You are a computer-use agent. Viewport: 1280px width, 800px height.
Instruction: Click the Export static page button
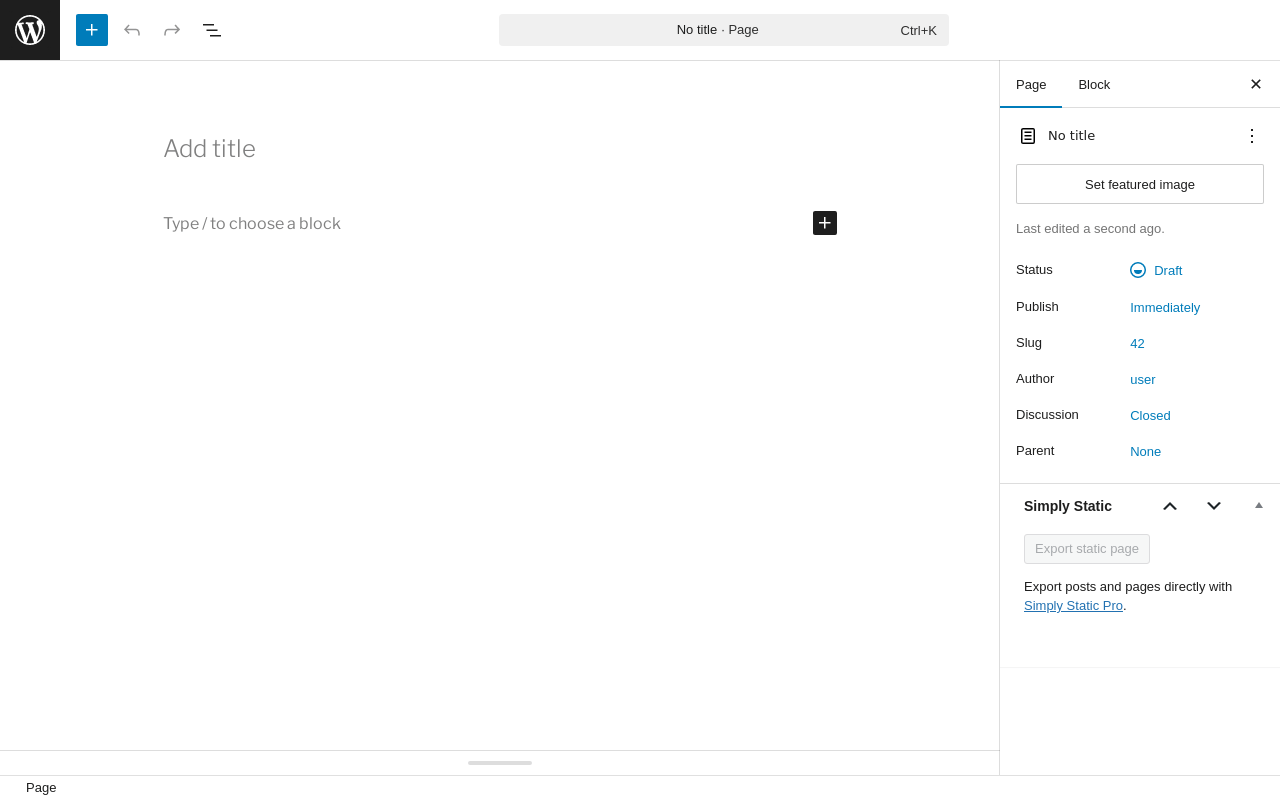1087,549
